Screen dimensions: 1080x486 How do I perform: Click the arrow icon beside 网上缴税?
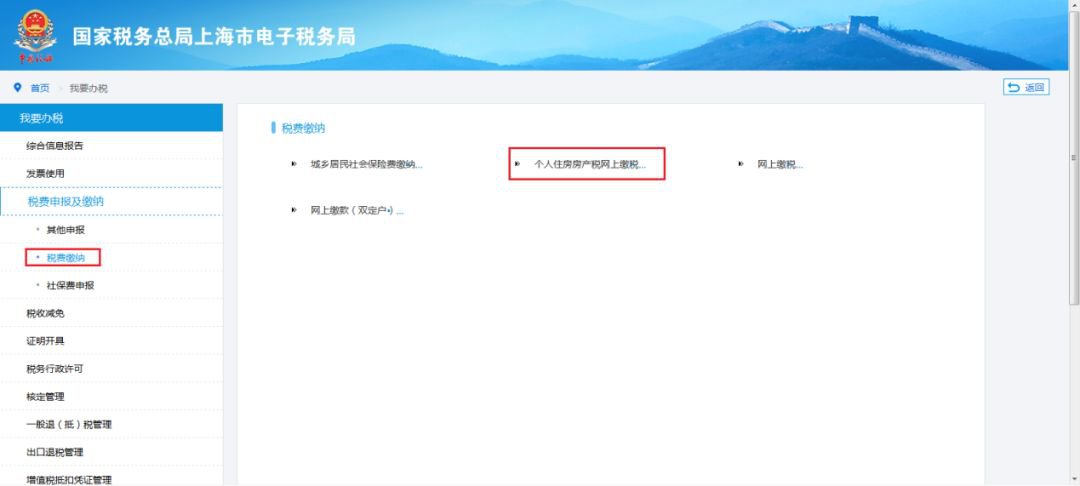[741, 164]
